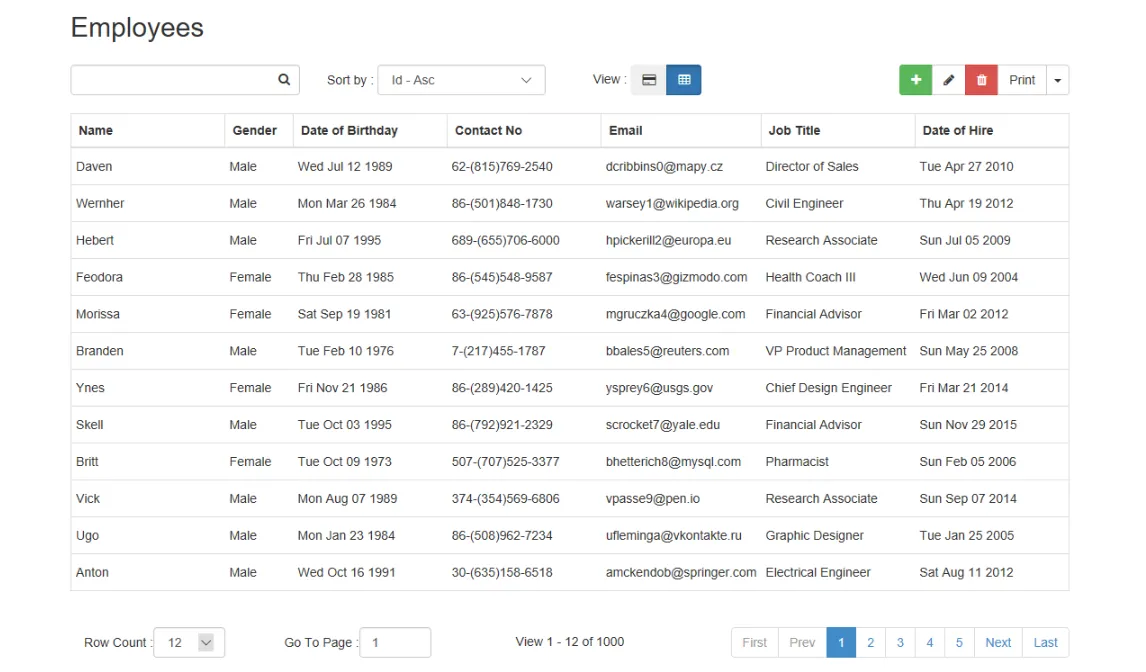
Task: Go to the Last page
Action: (x=1045, y=642)
